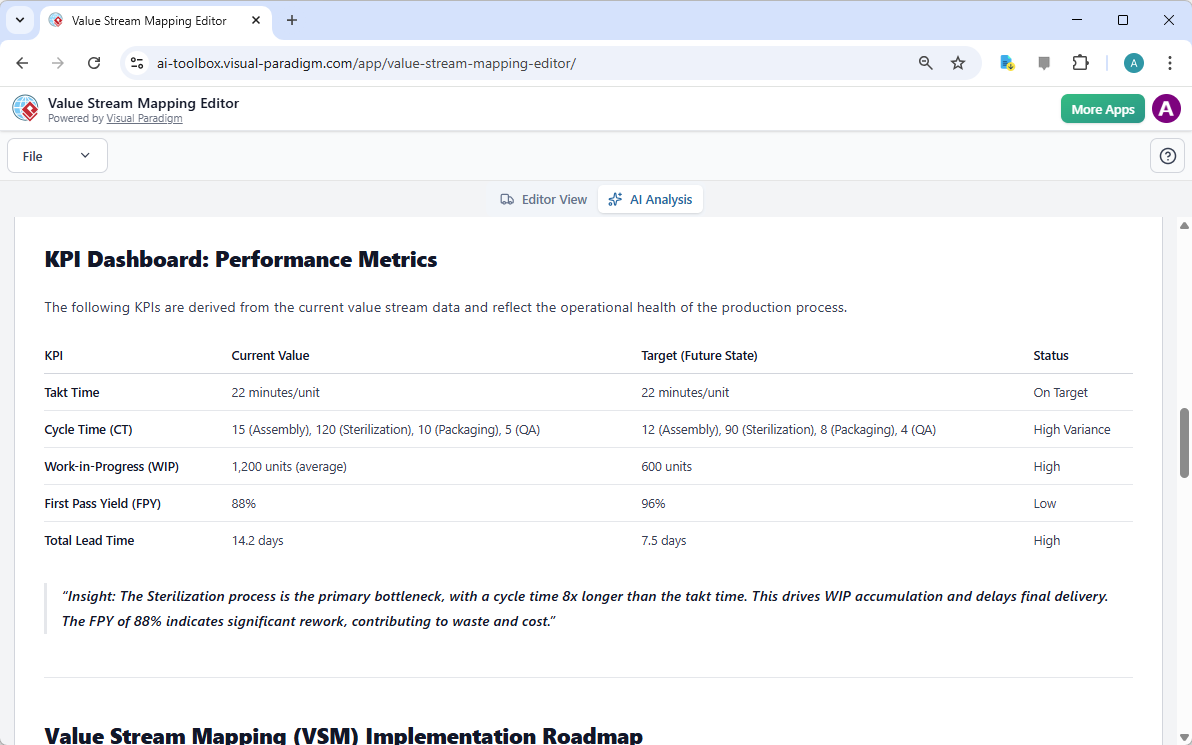
Task: Select the AI Analysis tab
Action: (x=650, y=200)
